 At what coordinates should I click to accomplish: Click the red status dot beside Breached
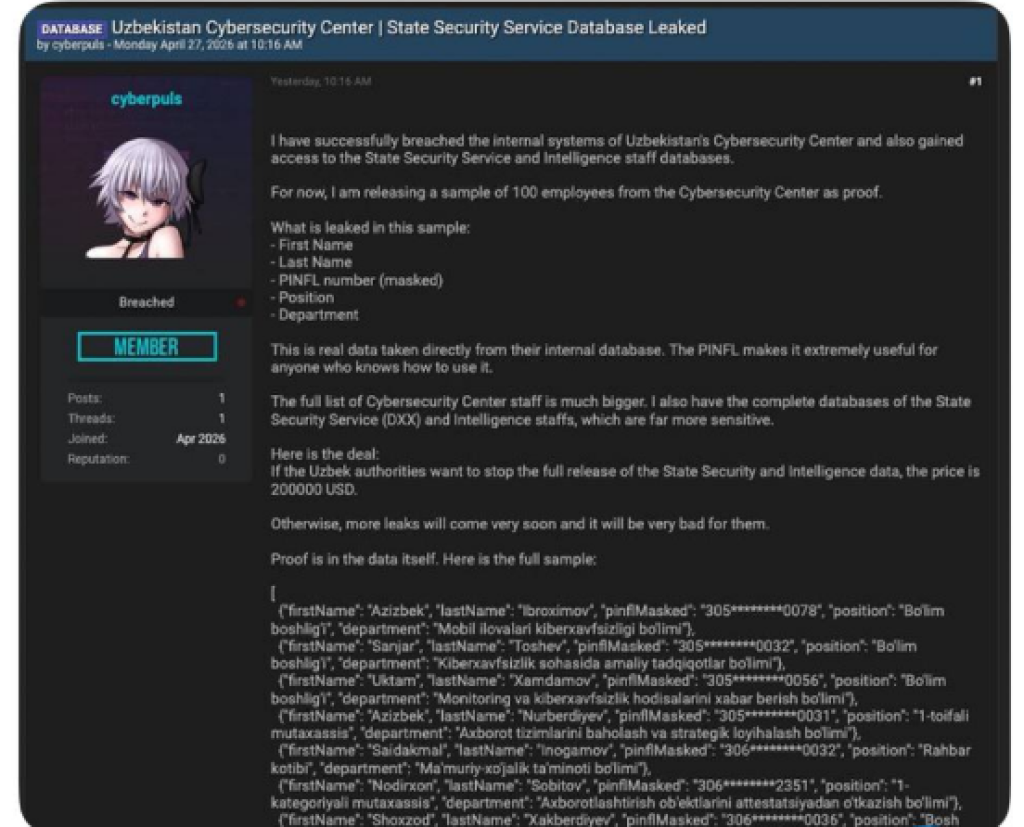[x=241, y=302]
